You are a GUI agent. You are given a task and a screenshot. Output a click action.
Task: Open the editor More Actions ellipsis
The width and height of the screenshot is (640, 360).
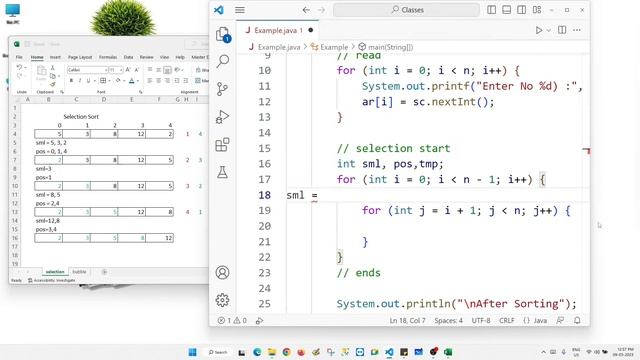pos(577,30)
